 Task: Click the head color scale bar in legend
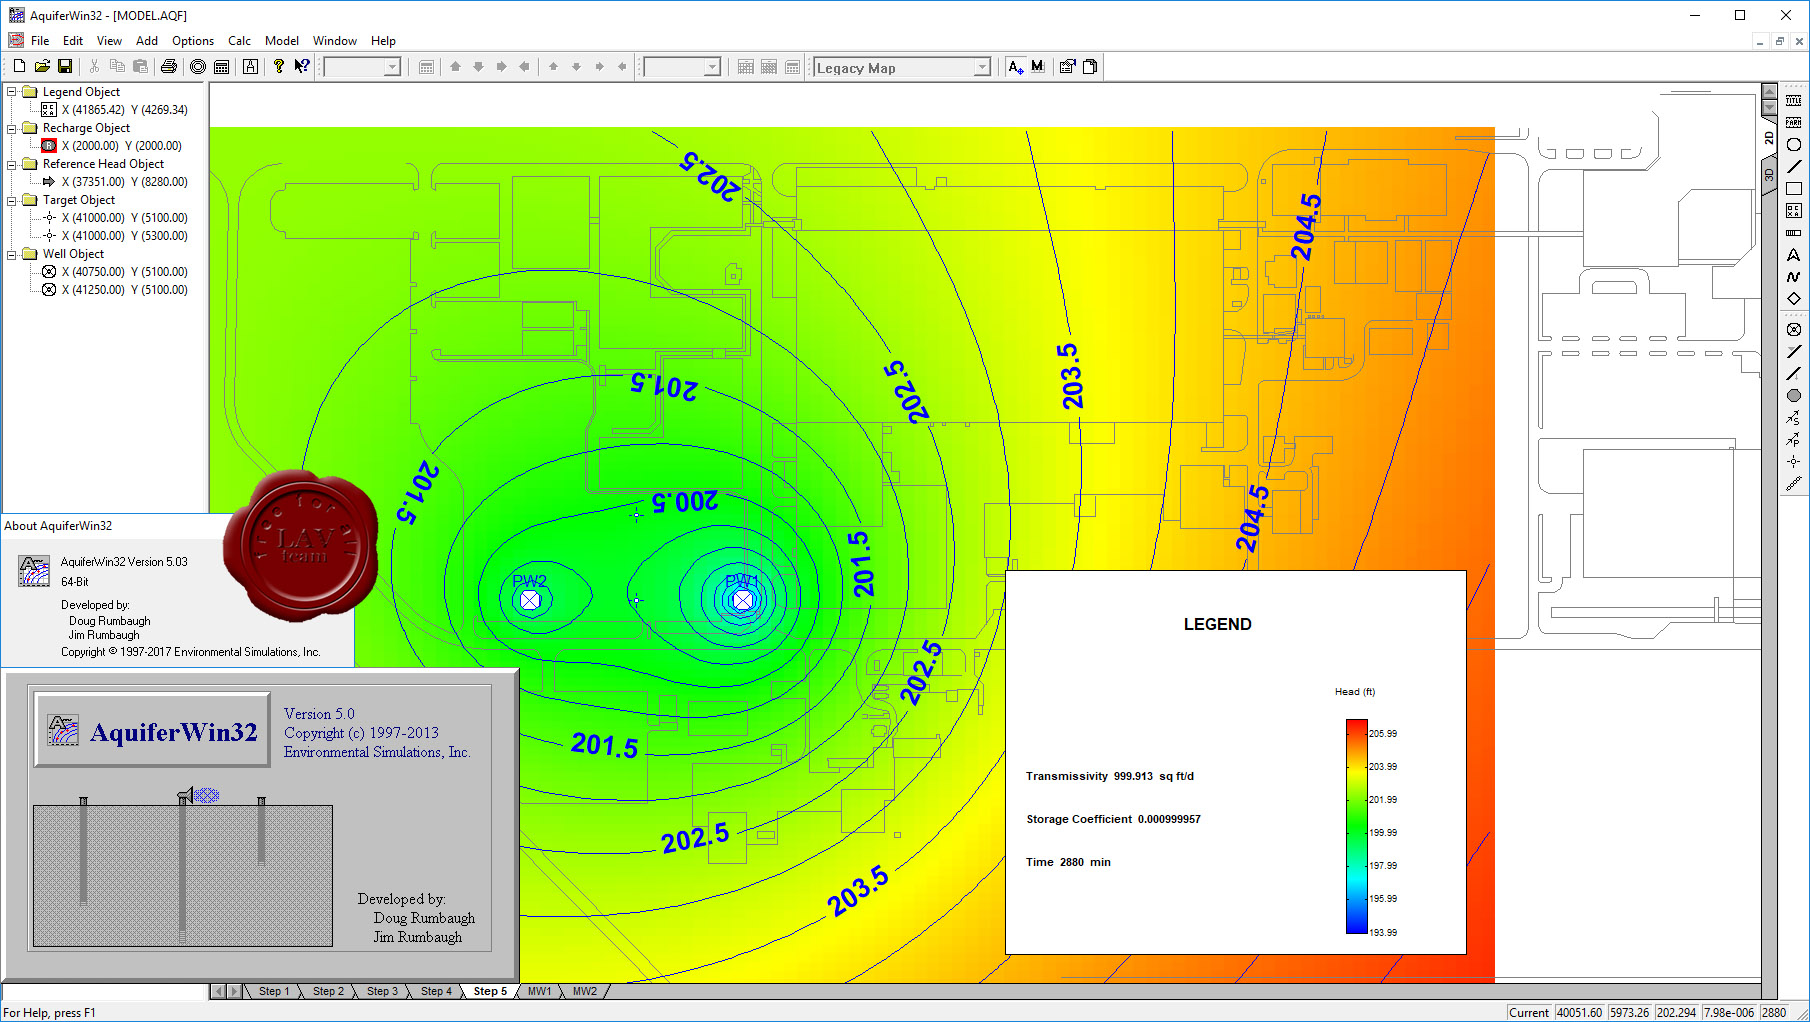click(1356, 826)
